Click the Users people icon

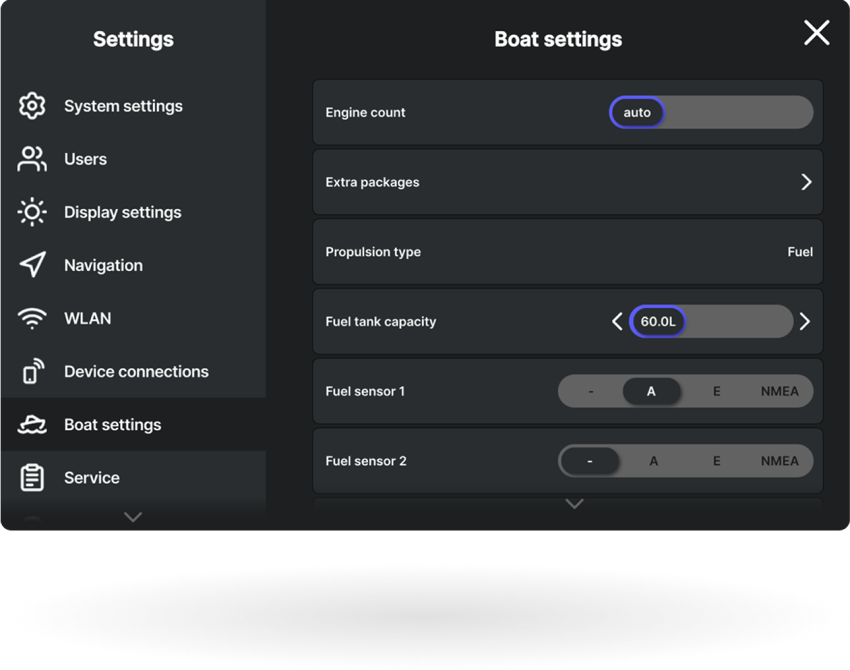click(x=32, y=159)
